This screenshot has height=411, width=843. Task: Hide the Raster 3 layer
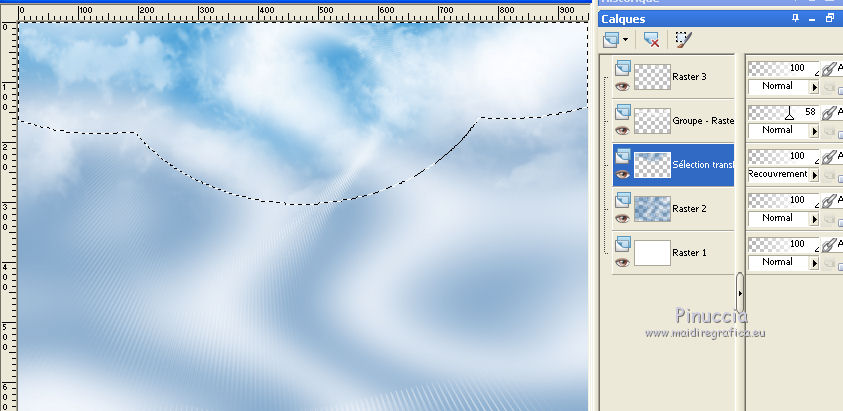pyautogui.click(x=623, y=86)
